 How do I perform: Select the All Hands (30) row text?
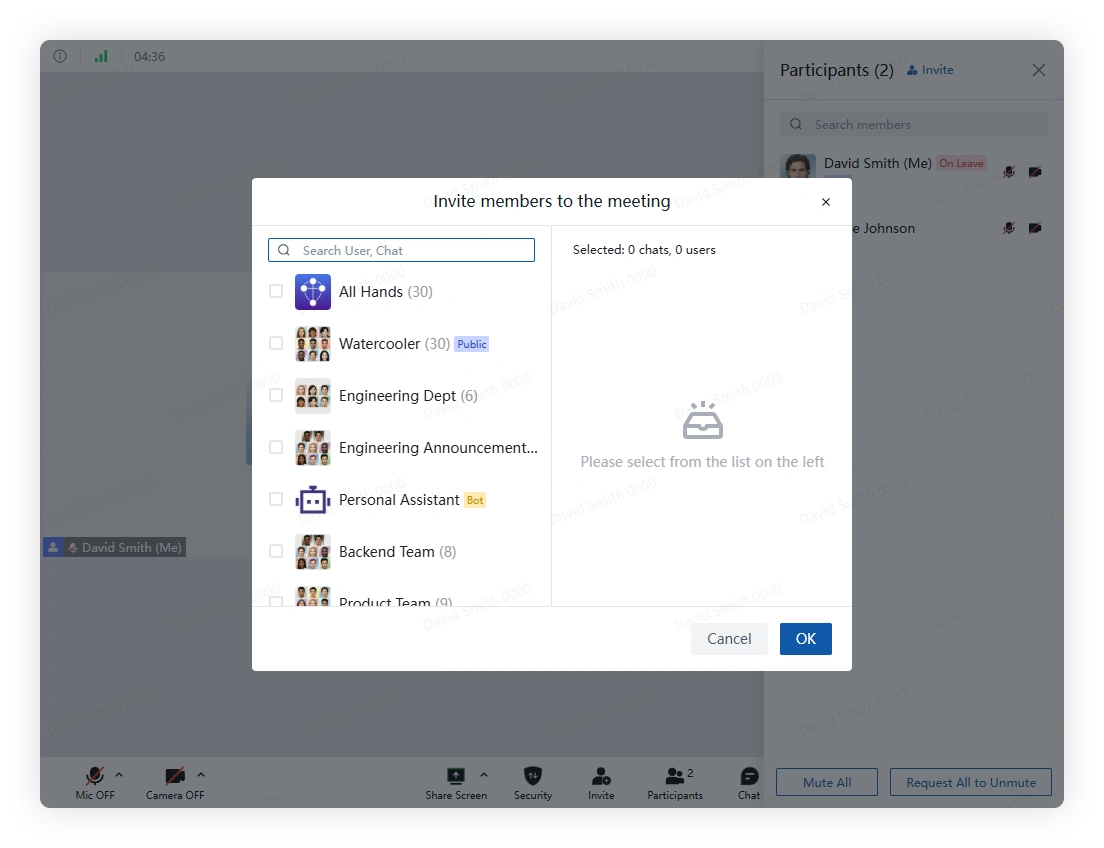coord(386,292)
